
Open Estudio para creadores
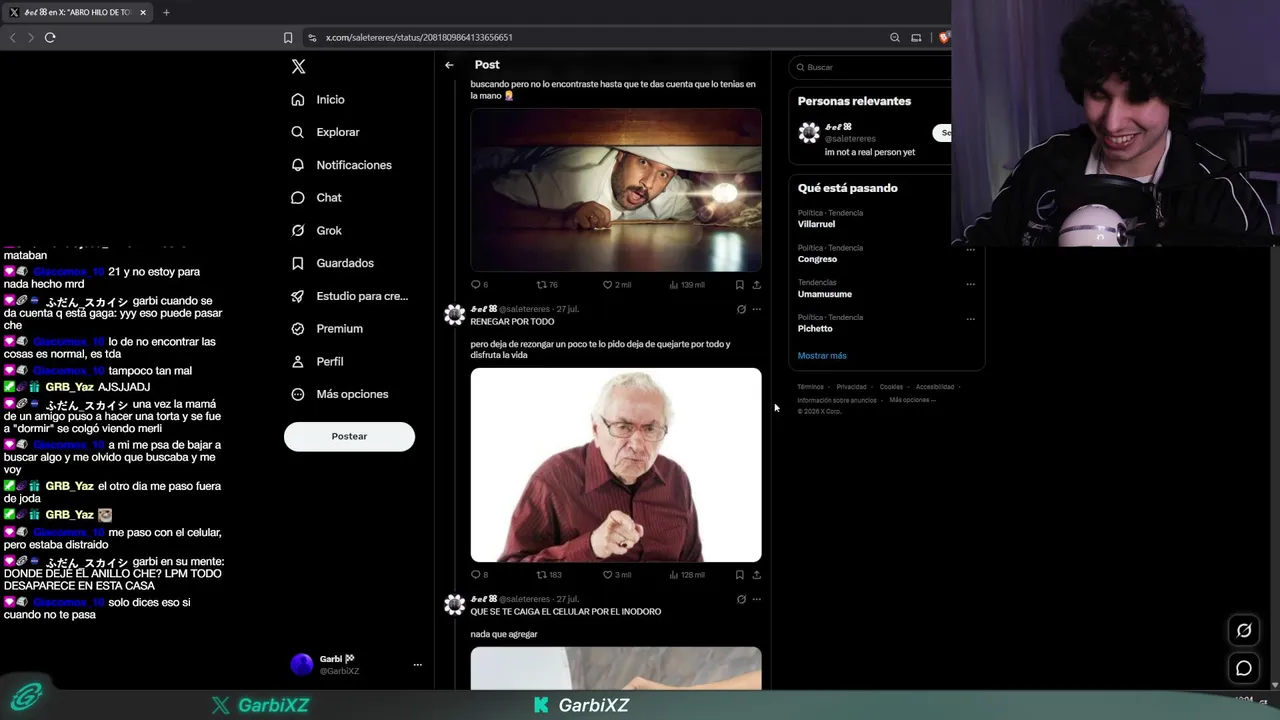click(x=349, y=296)
